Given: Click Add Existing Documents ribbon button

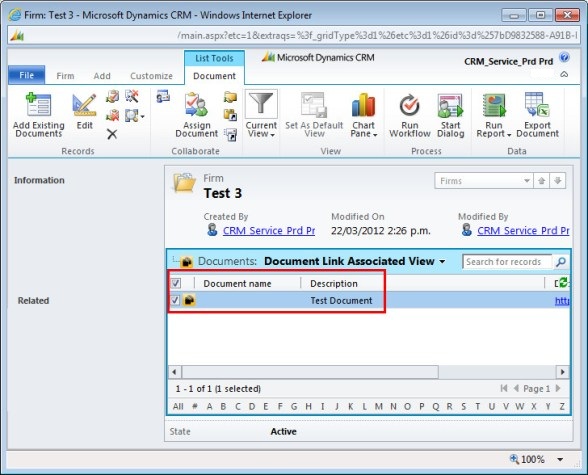Looking at the screenshot, I should coord(38,115).
